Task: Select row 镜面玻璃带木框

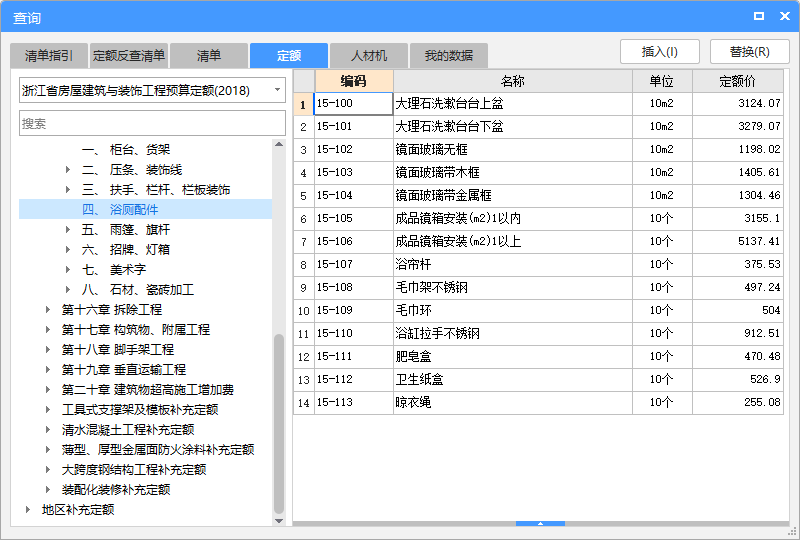Action: click(538, 173)
